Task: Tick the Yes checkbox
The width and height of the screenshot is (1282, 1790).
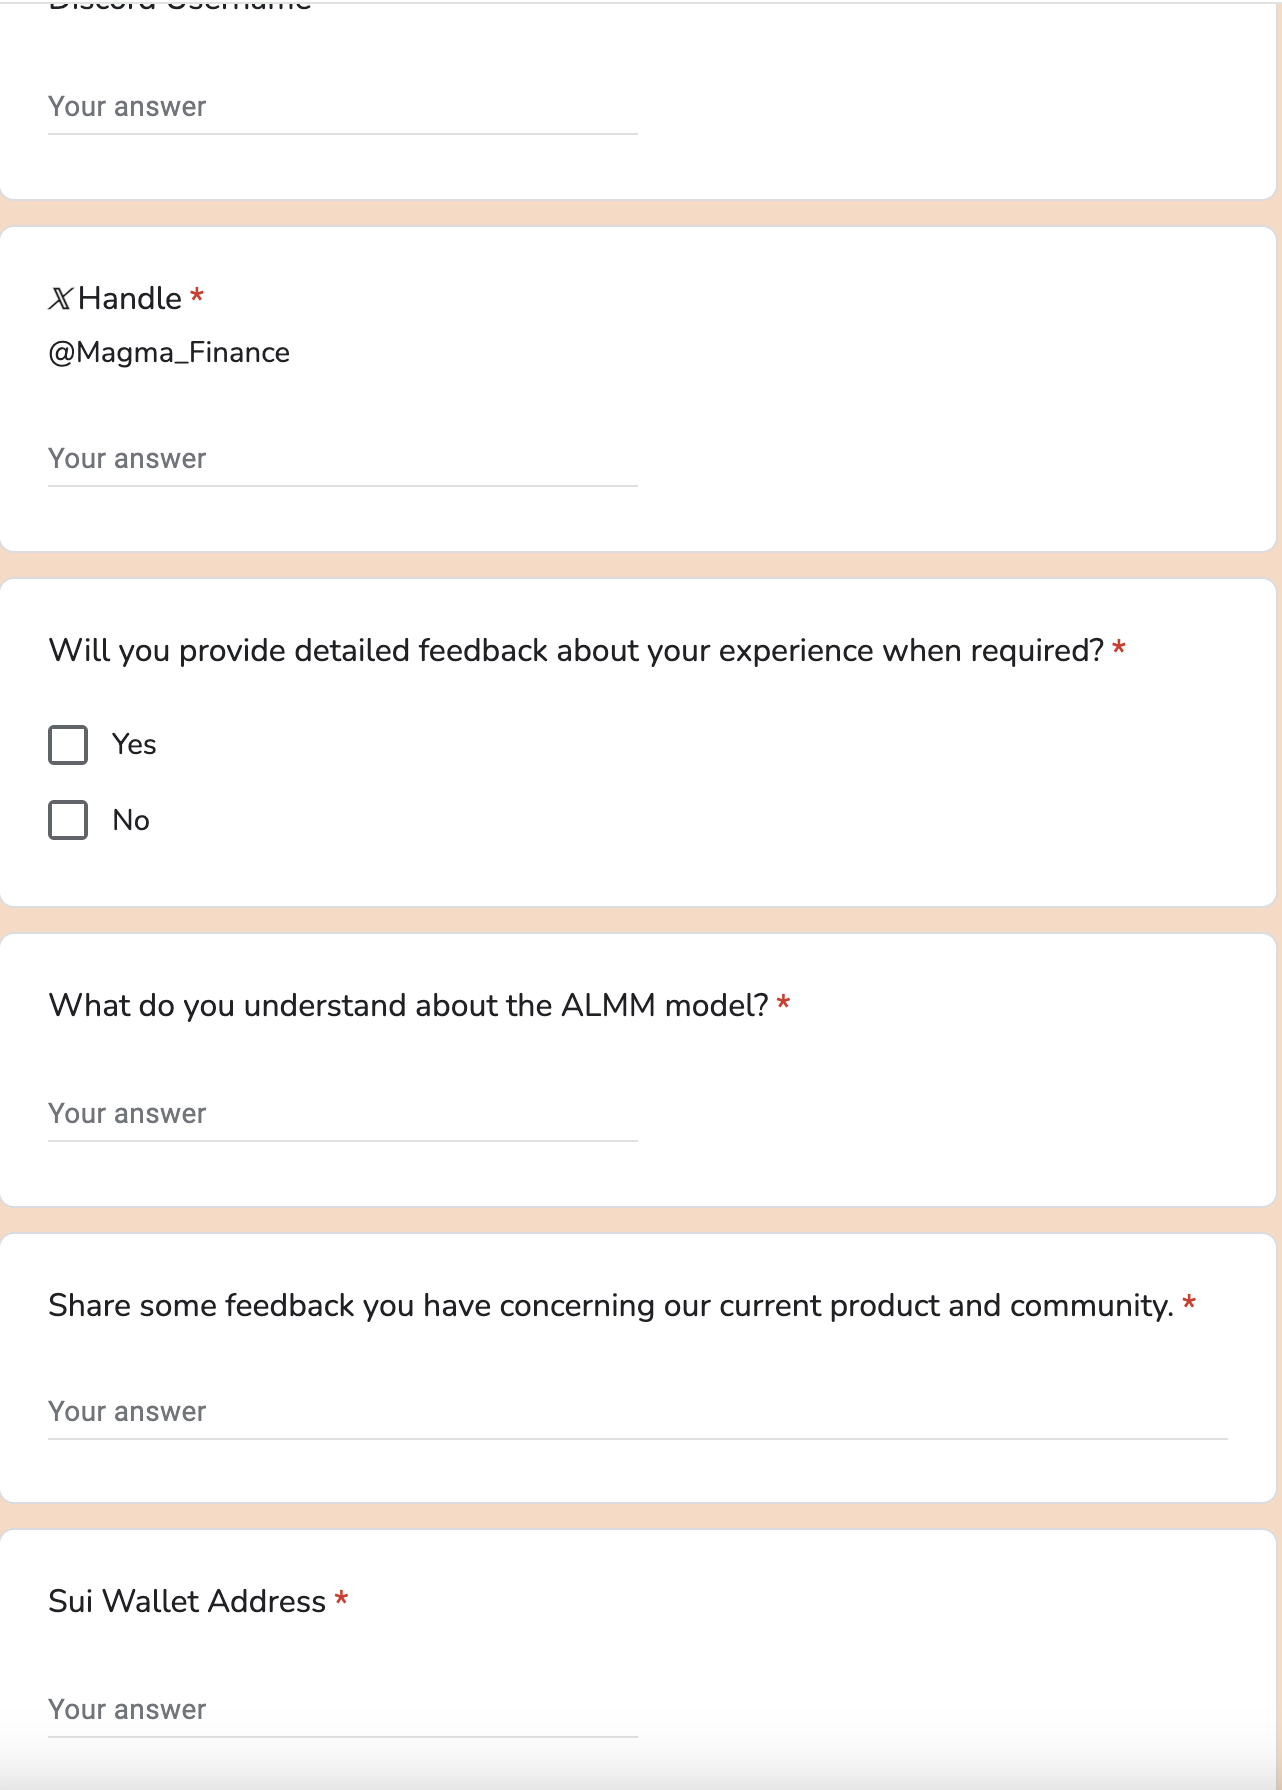Action: (68, 745)
